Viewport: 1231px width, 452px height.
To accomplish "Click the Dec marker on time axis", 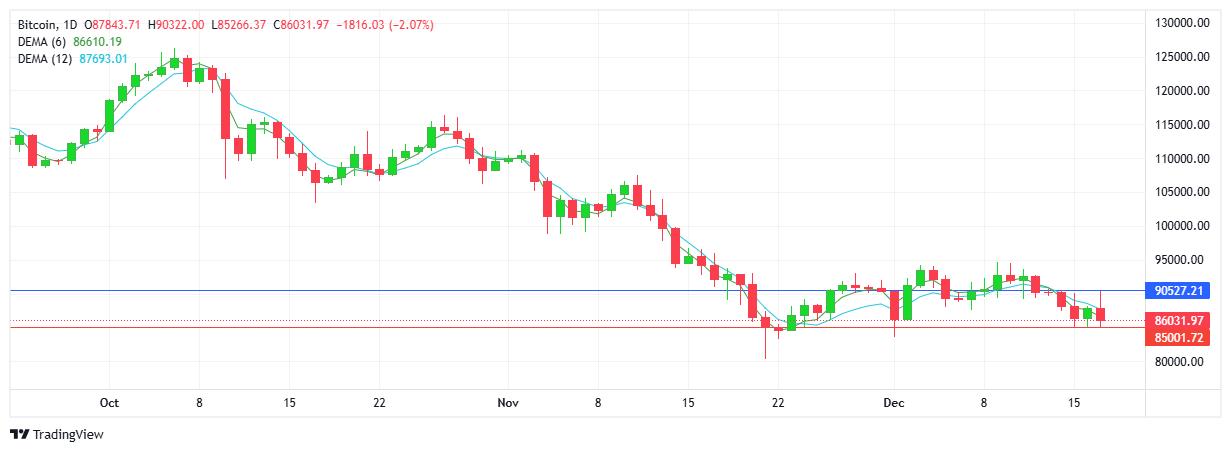I will 893,403.
